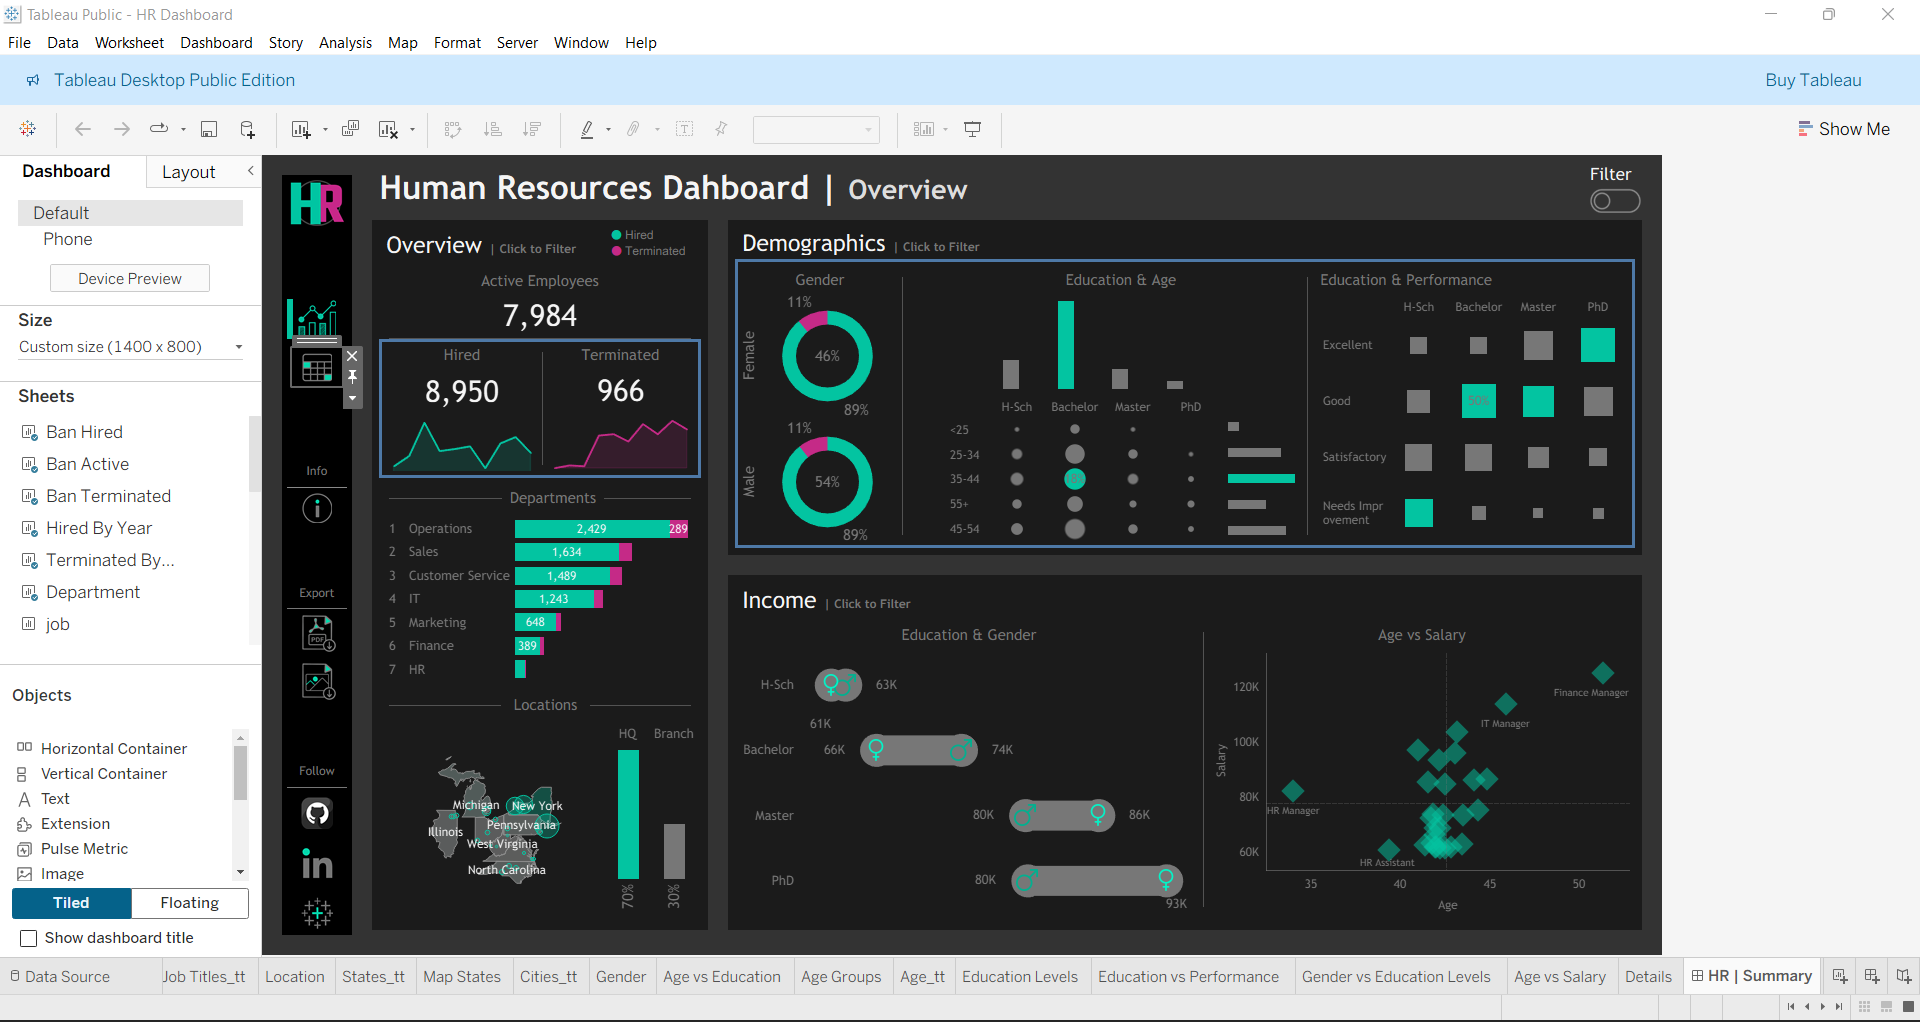Activate the Highlight pen toolbar icon
Viewport: 1920px width, 1022px height.
[x=590, y=129]
